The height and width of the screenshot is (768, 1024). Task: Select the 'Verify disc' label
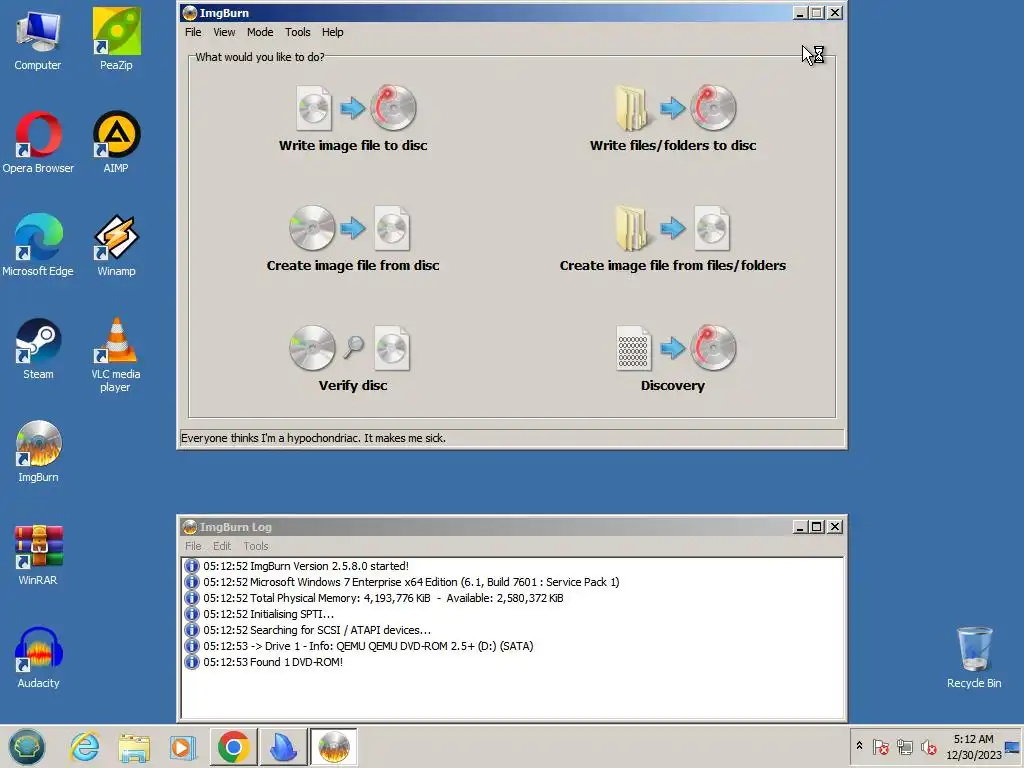point(353,386)
